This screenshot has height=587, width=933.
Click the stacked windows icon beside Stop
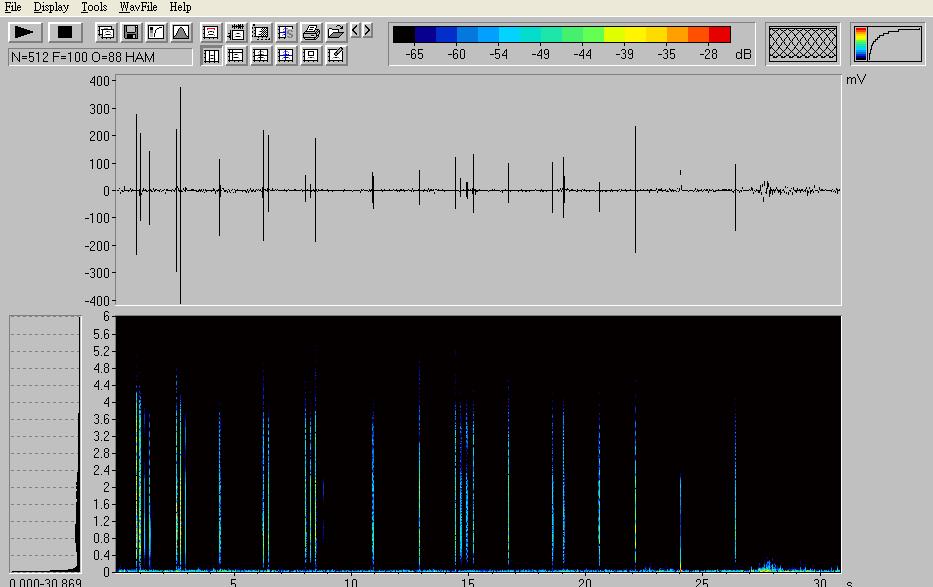106,33
